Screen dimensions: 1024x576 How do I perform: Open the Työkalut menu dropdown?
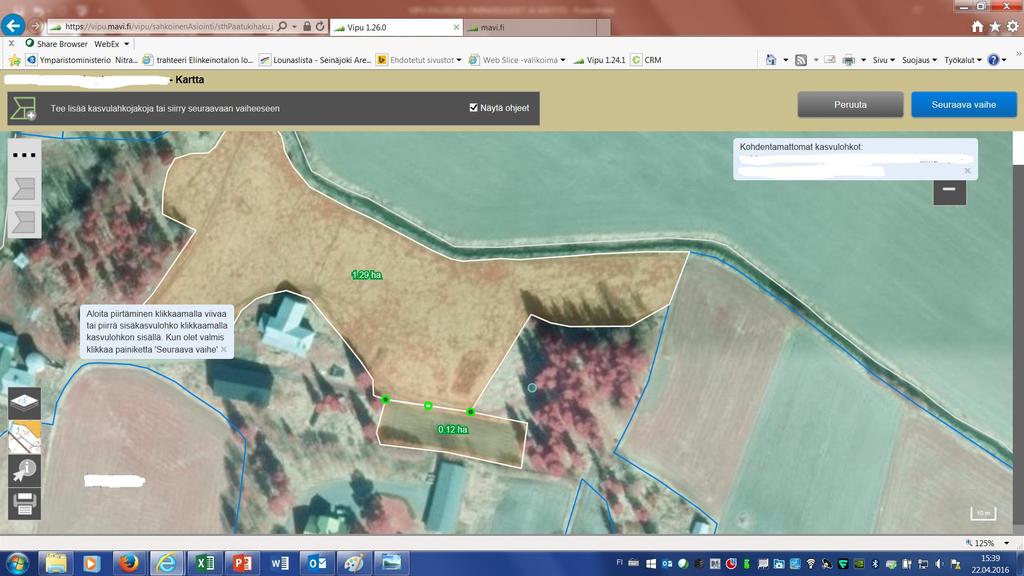pyautogui.click(x=963, y=60)
